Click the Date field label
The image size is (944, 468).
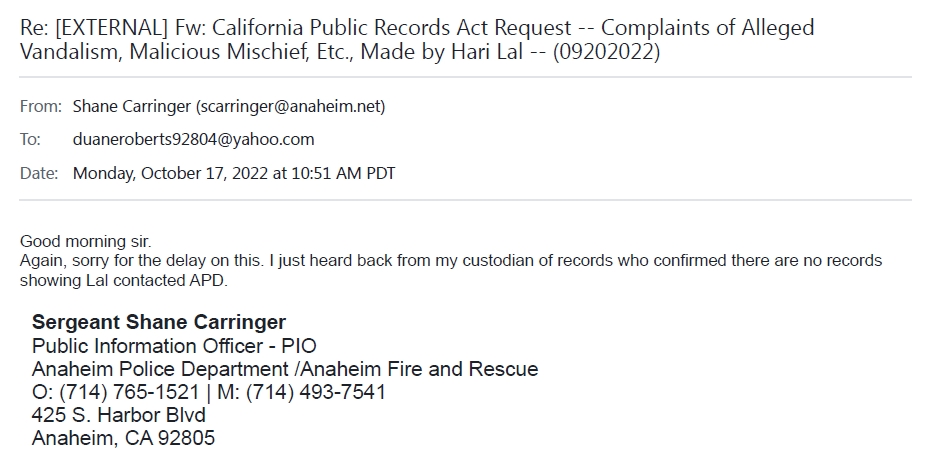tap(39, 173)
